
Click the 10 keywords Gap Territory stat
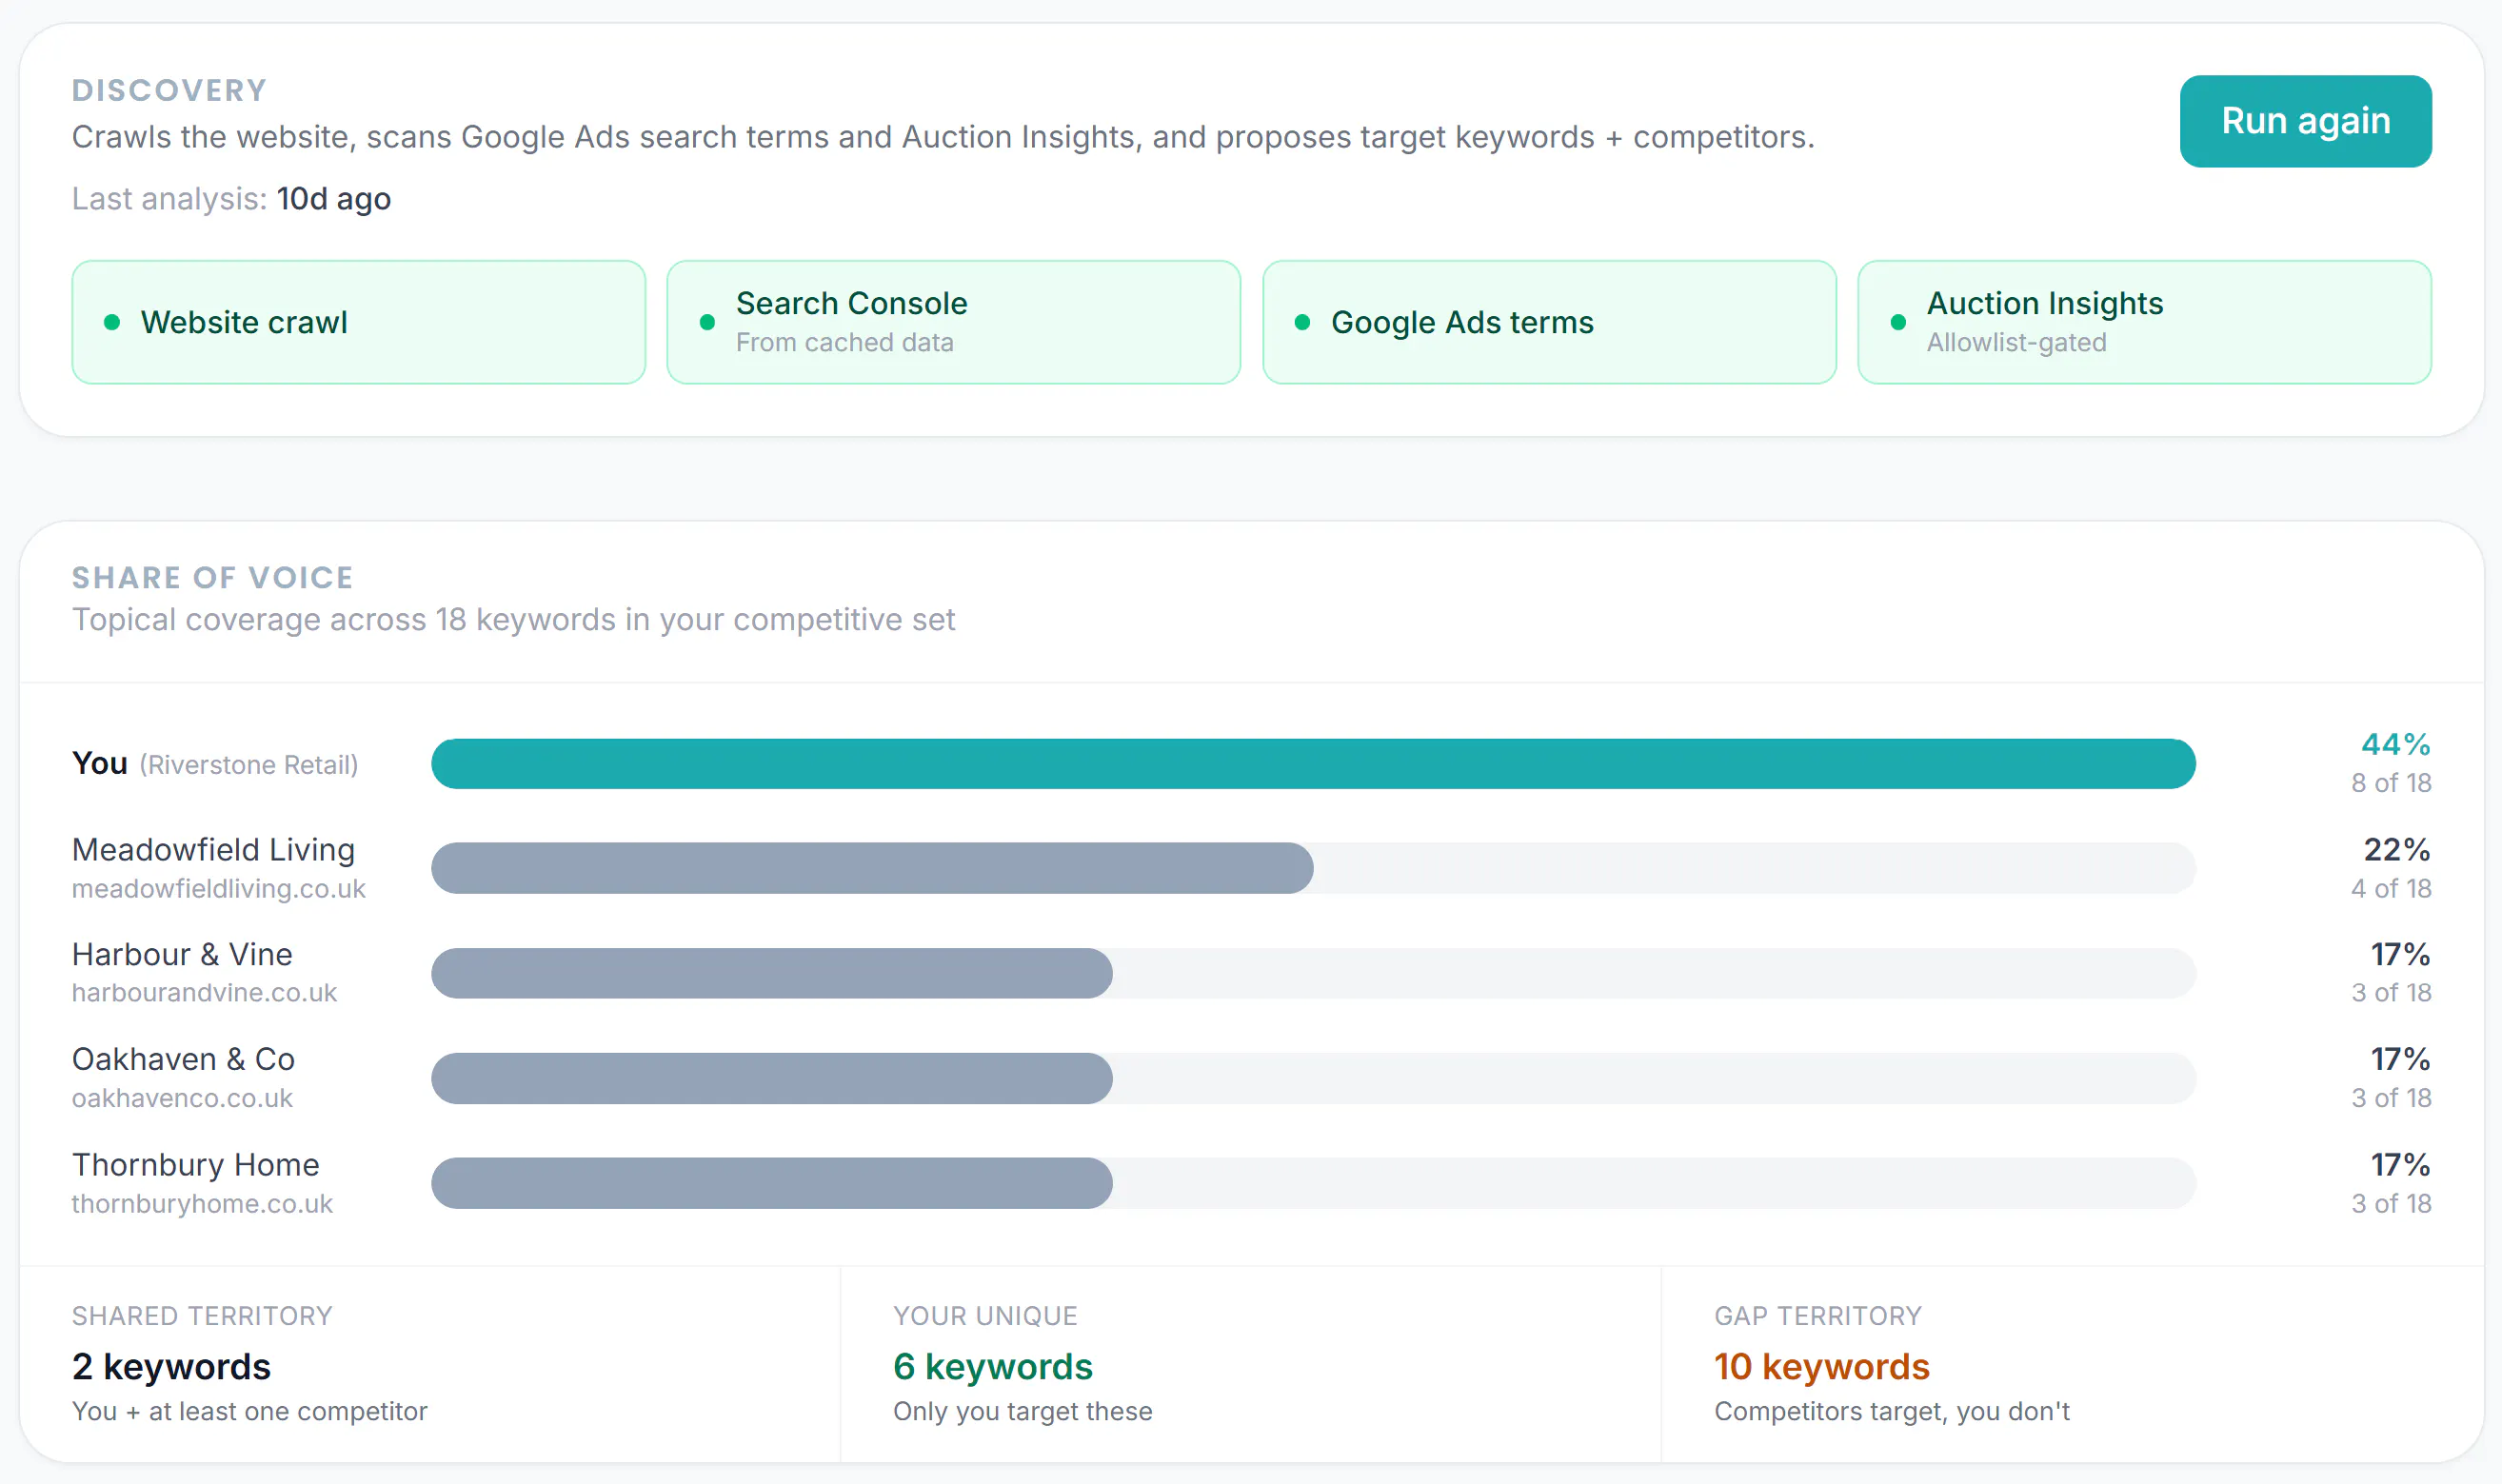tap(1821, 1366)
